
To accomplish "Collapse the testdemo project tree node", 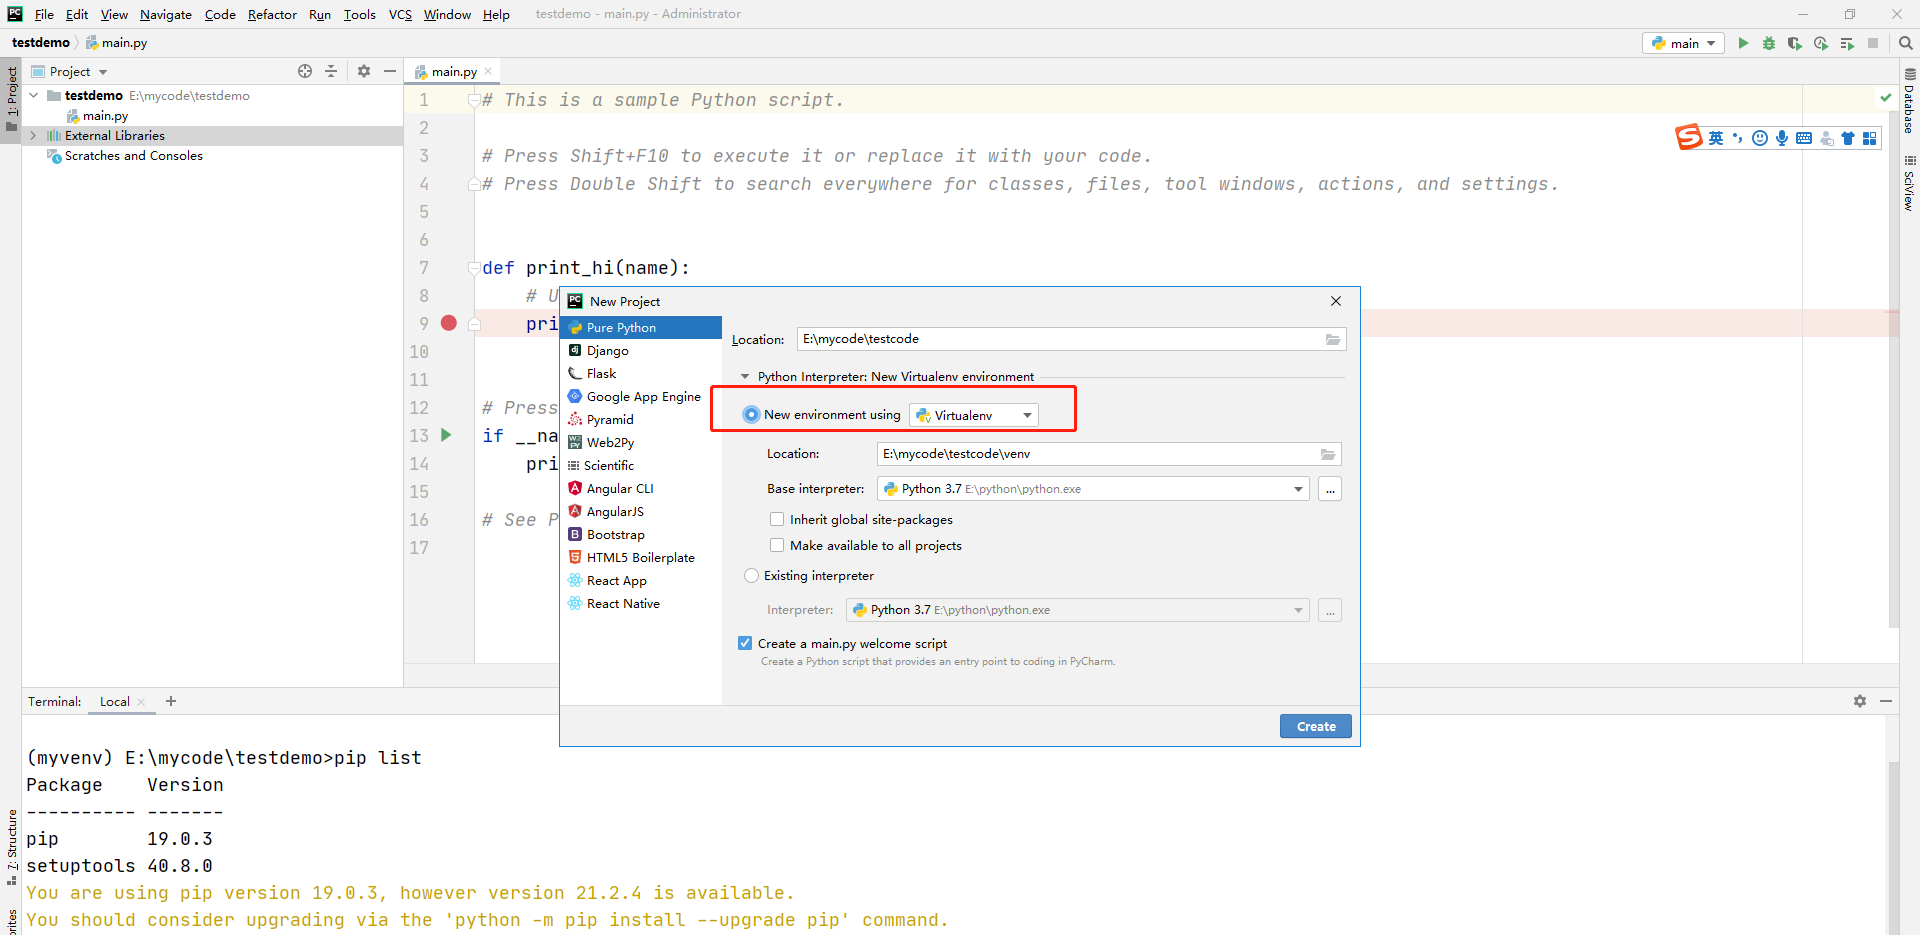I will coord(34,96).
